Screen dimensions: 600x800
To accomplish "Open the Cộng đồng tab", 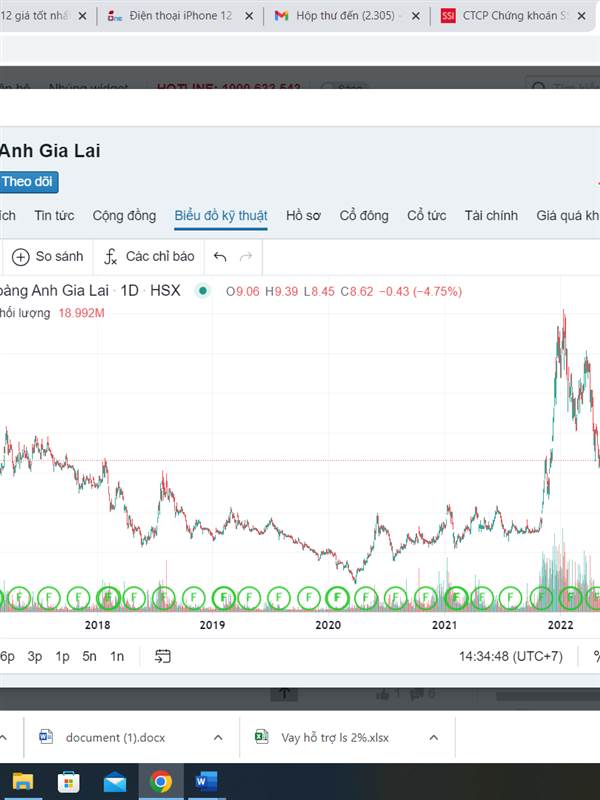I will [x=124, y=216].
